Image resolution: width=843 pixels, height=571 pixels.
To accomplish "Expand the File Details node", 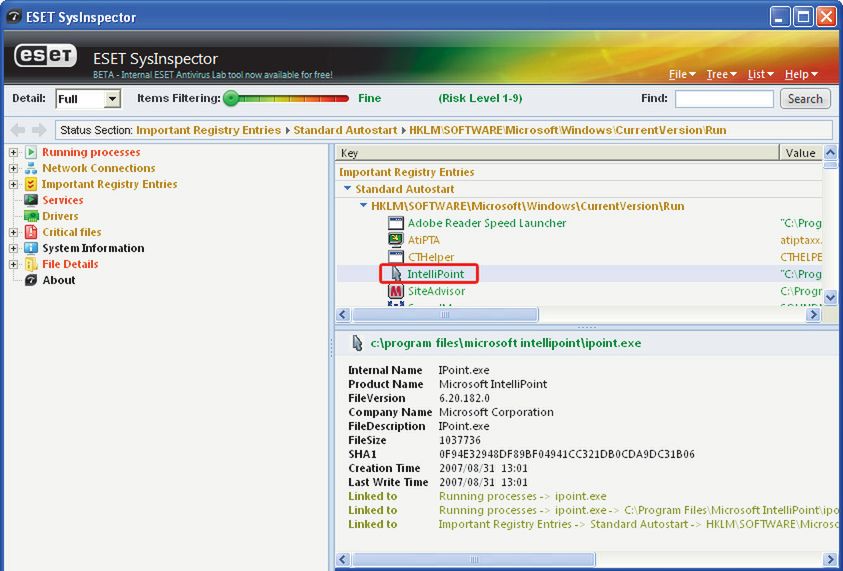I will [x=13, y=265].
